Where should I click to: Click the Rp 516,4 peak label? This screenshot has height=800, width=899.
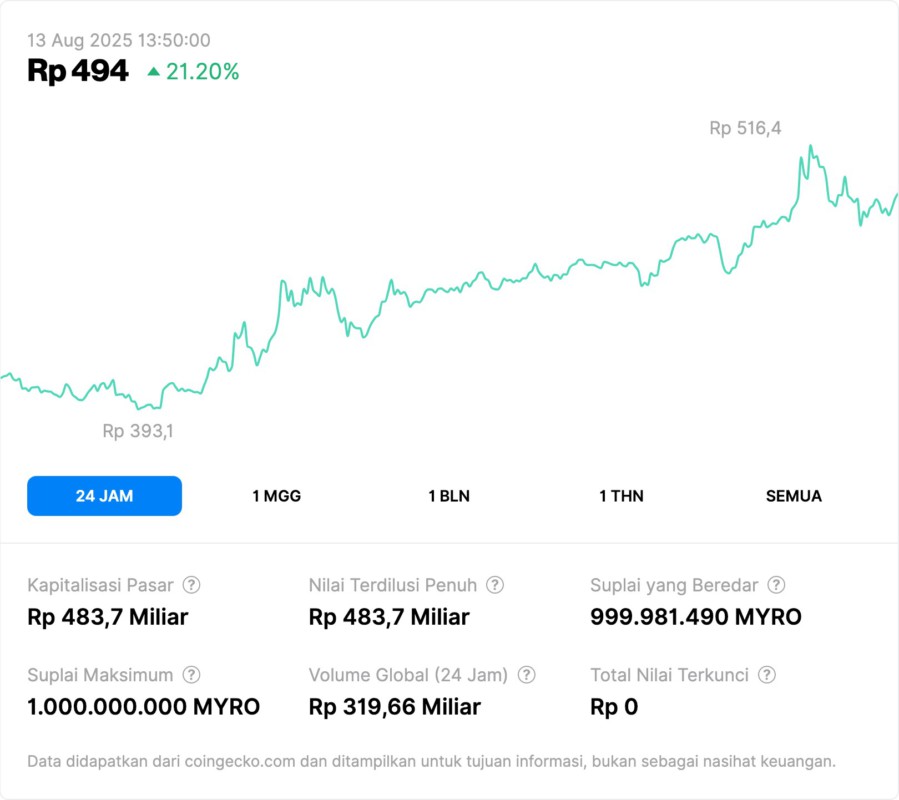pos(745,128)
